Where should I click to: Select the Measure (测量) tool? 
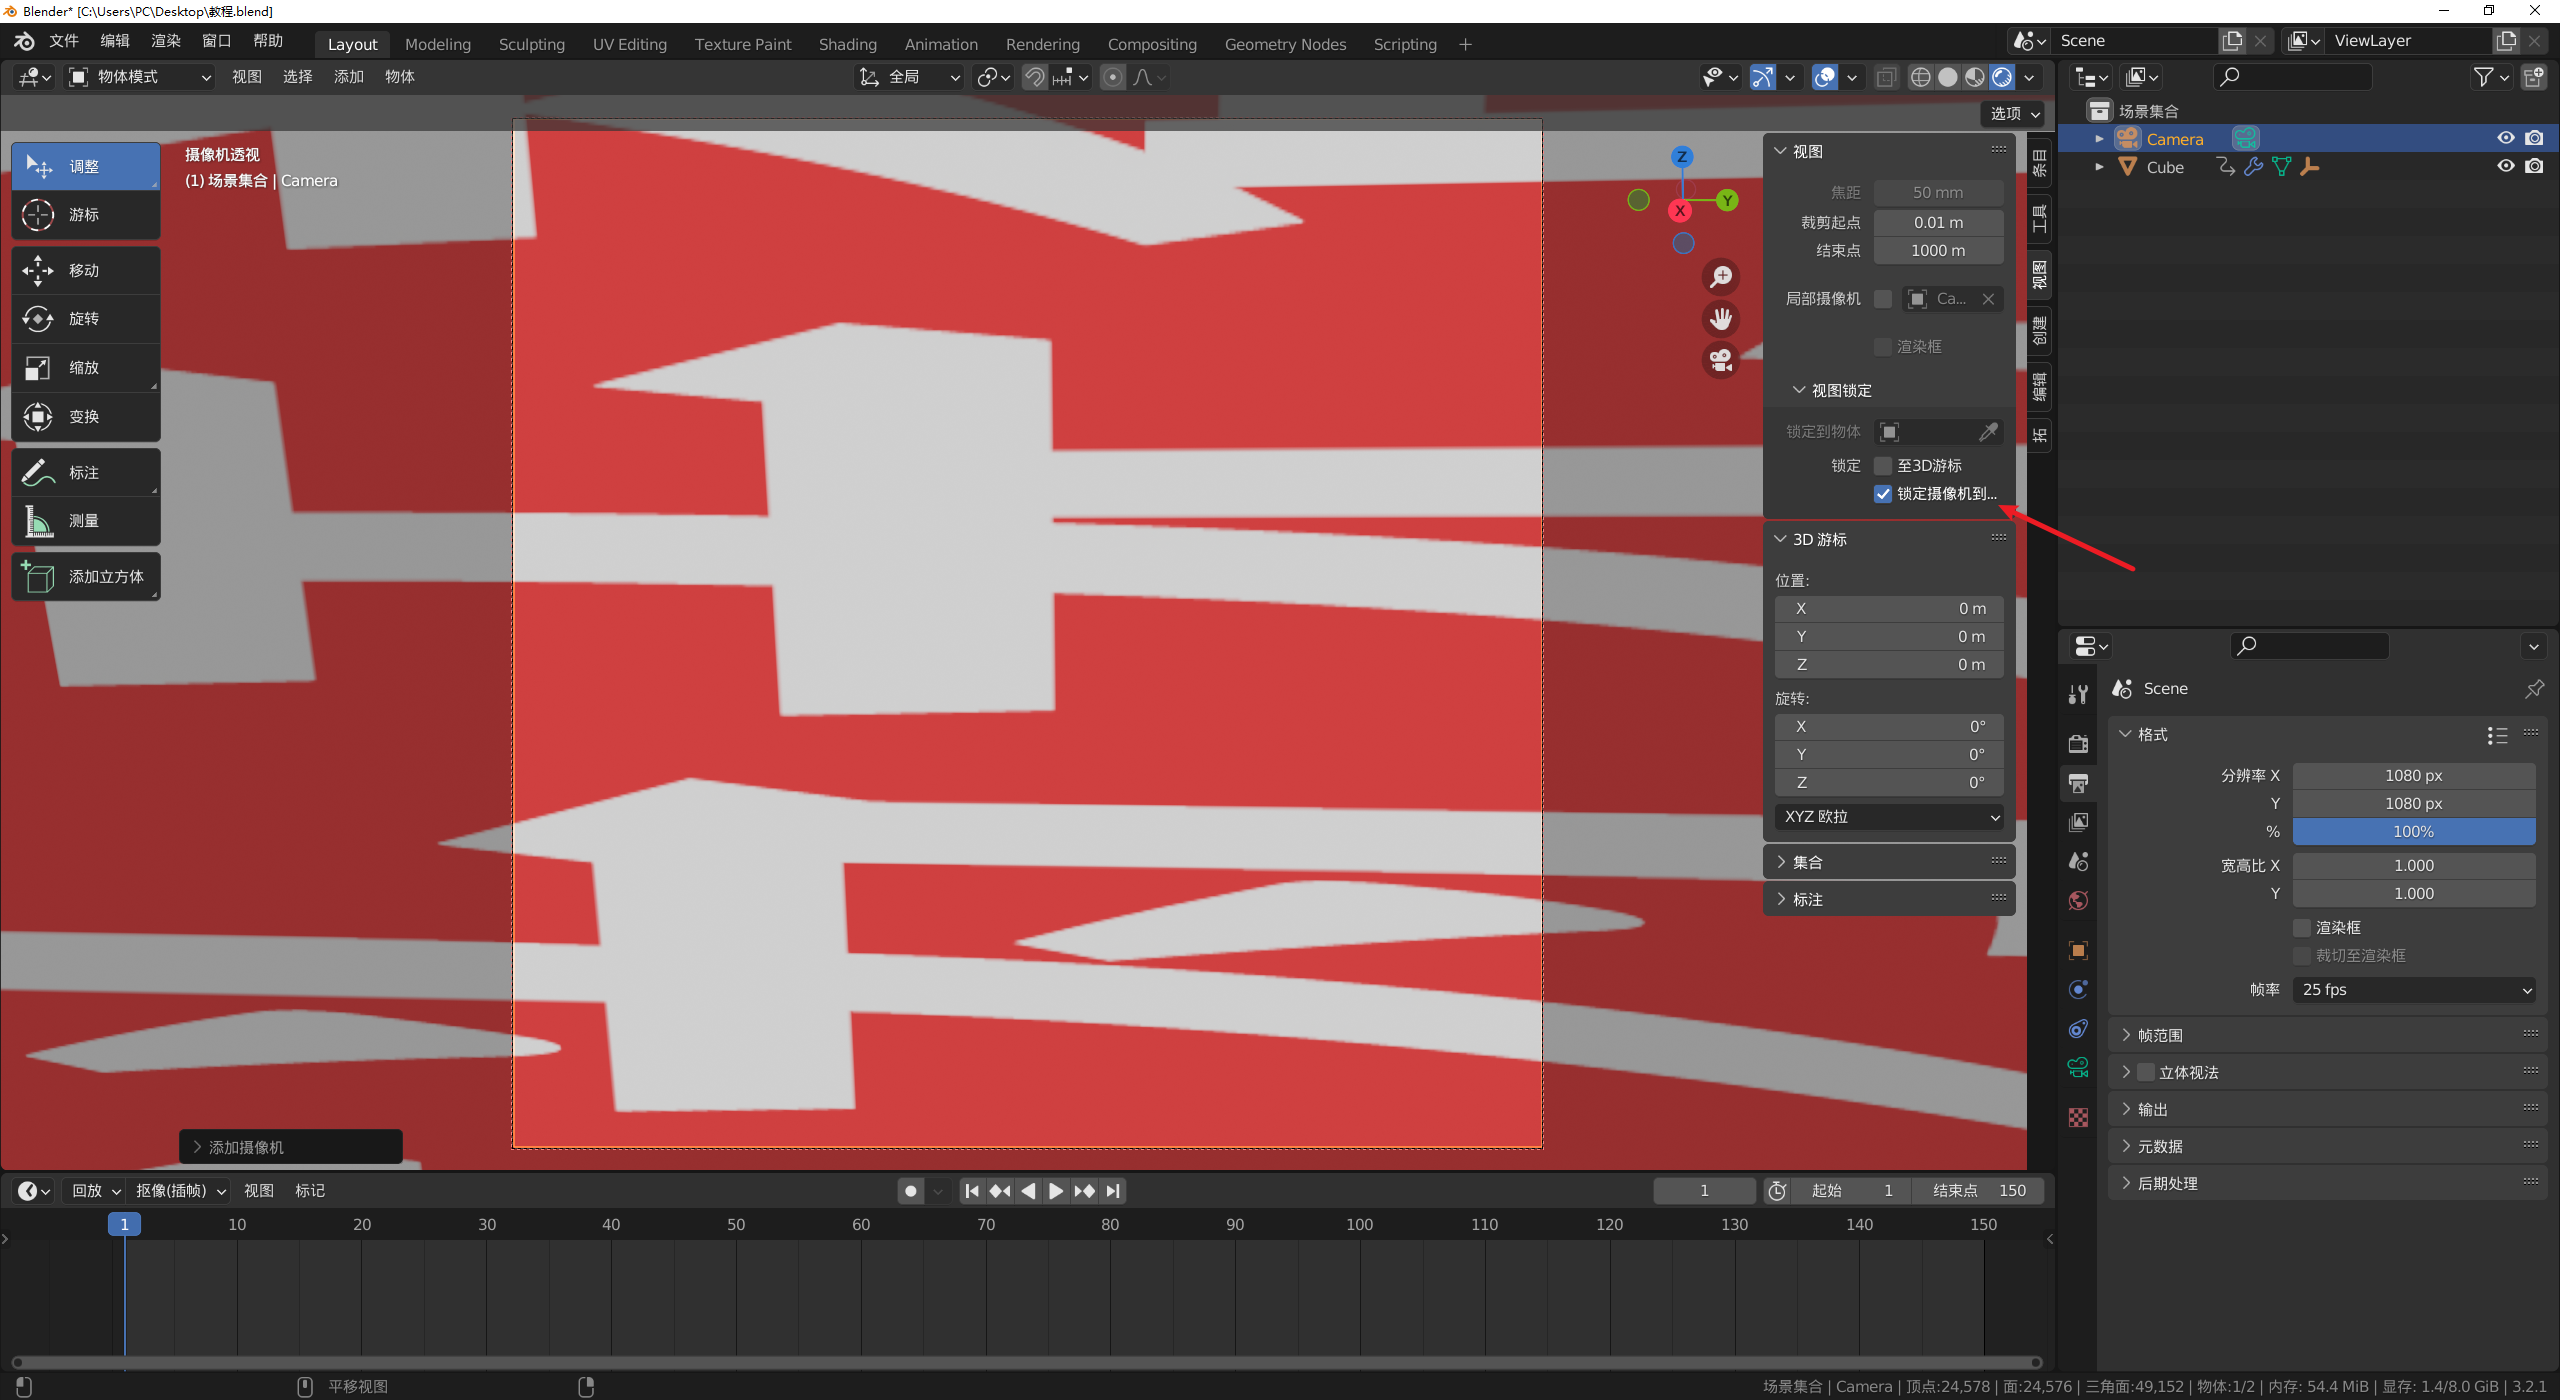(x=85, y=521)
